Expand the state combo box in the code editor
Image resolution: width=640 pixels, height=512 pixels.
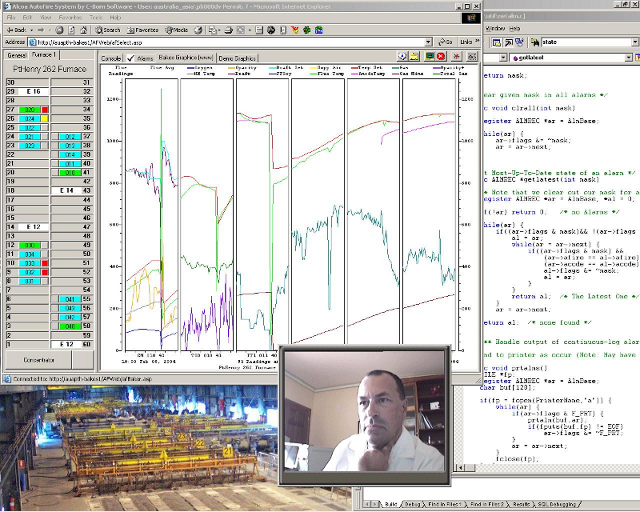(636, 42)
